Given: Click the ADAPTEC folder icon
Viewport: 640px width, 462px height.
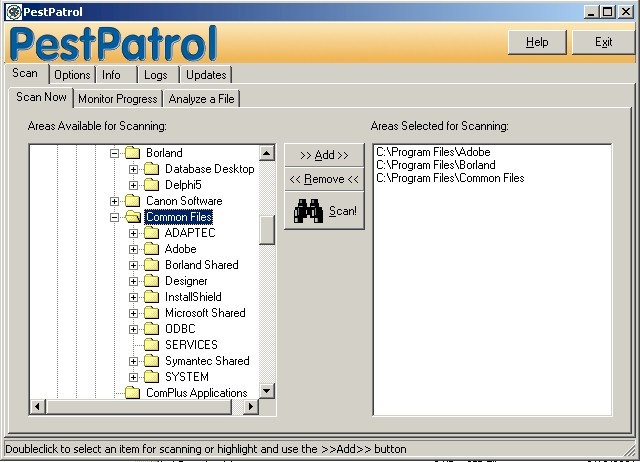Looking at the screenshot, I should coord(151,233).
